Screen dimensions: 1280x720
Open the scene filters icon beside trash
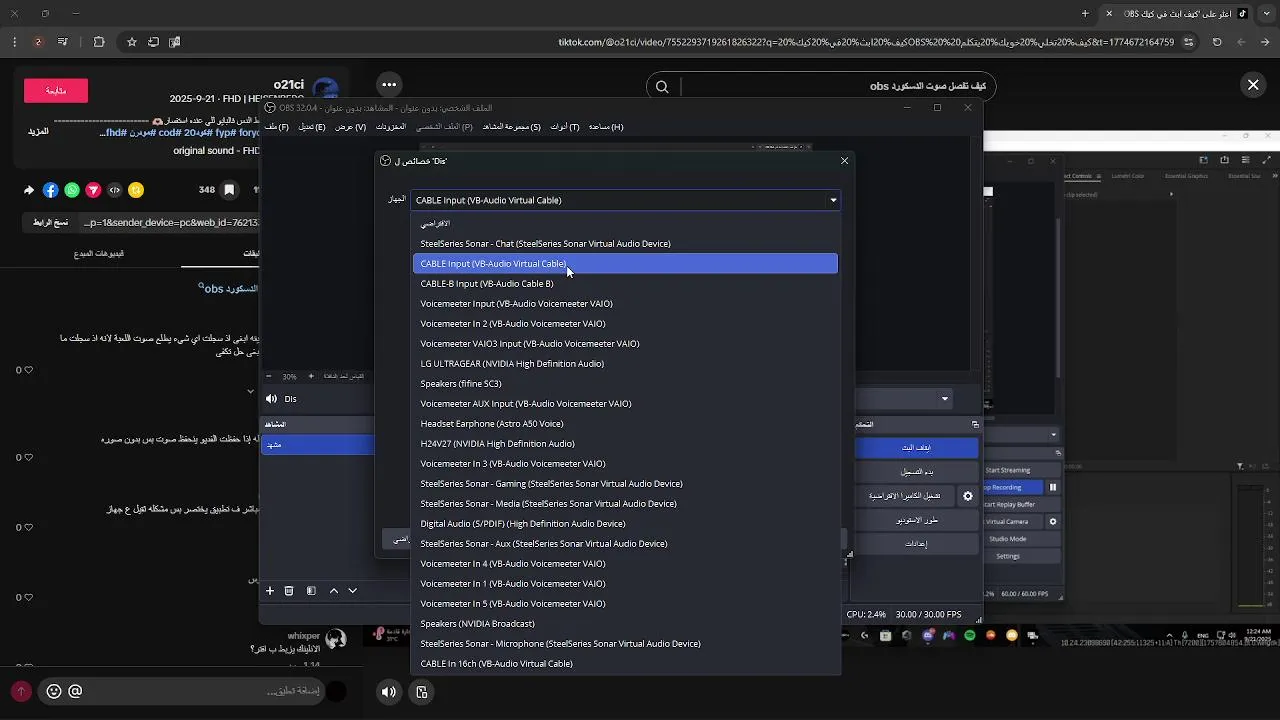point(311,591)
